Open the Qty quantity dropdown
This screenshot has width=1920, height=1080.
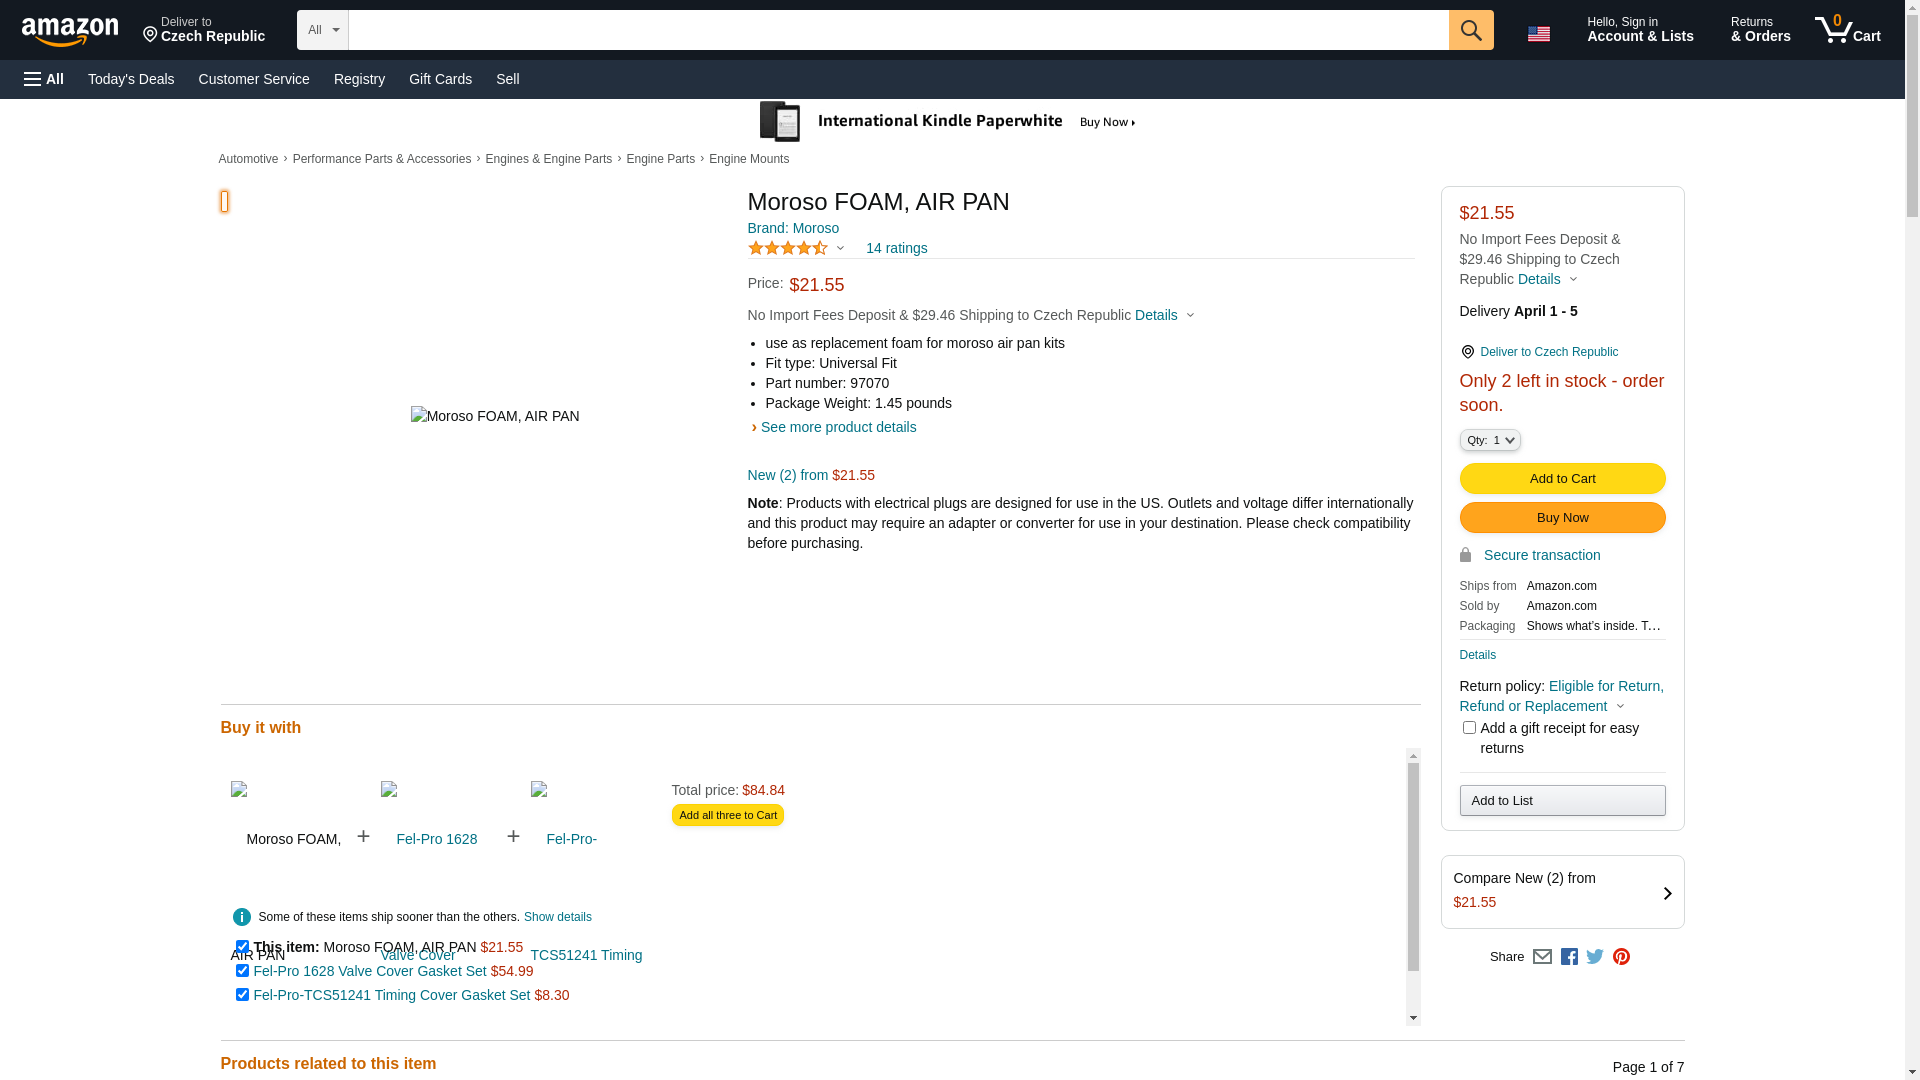tap(1489, 440)
